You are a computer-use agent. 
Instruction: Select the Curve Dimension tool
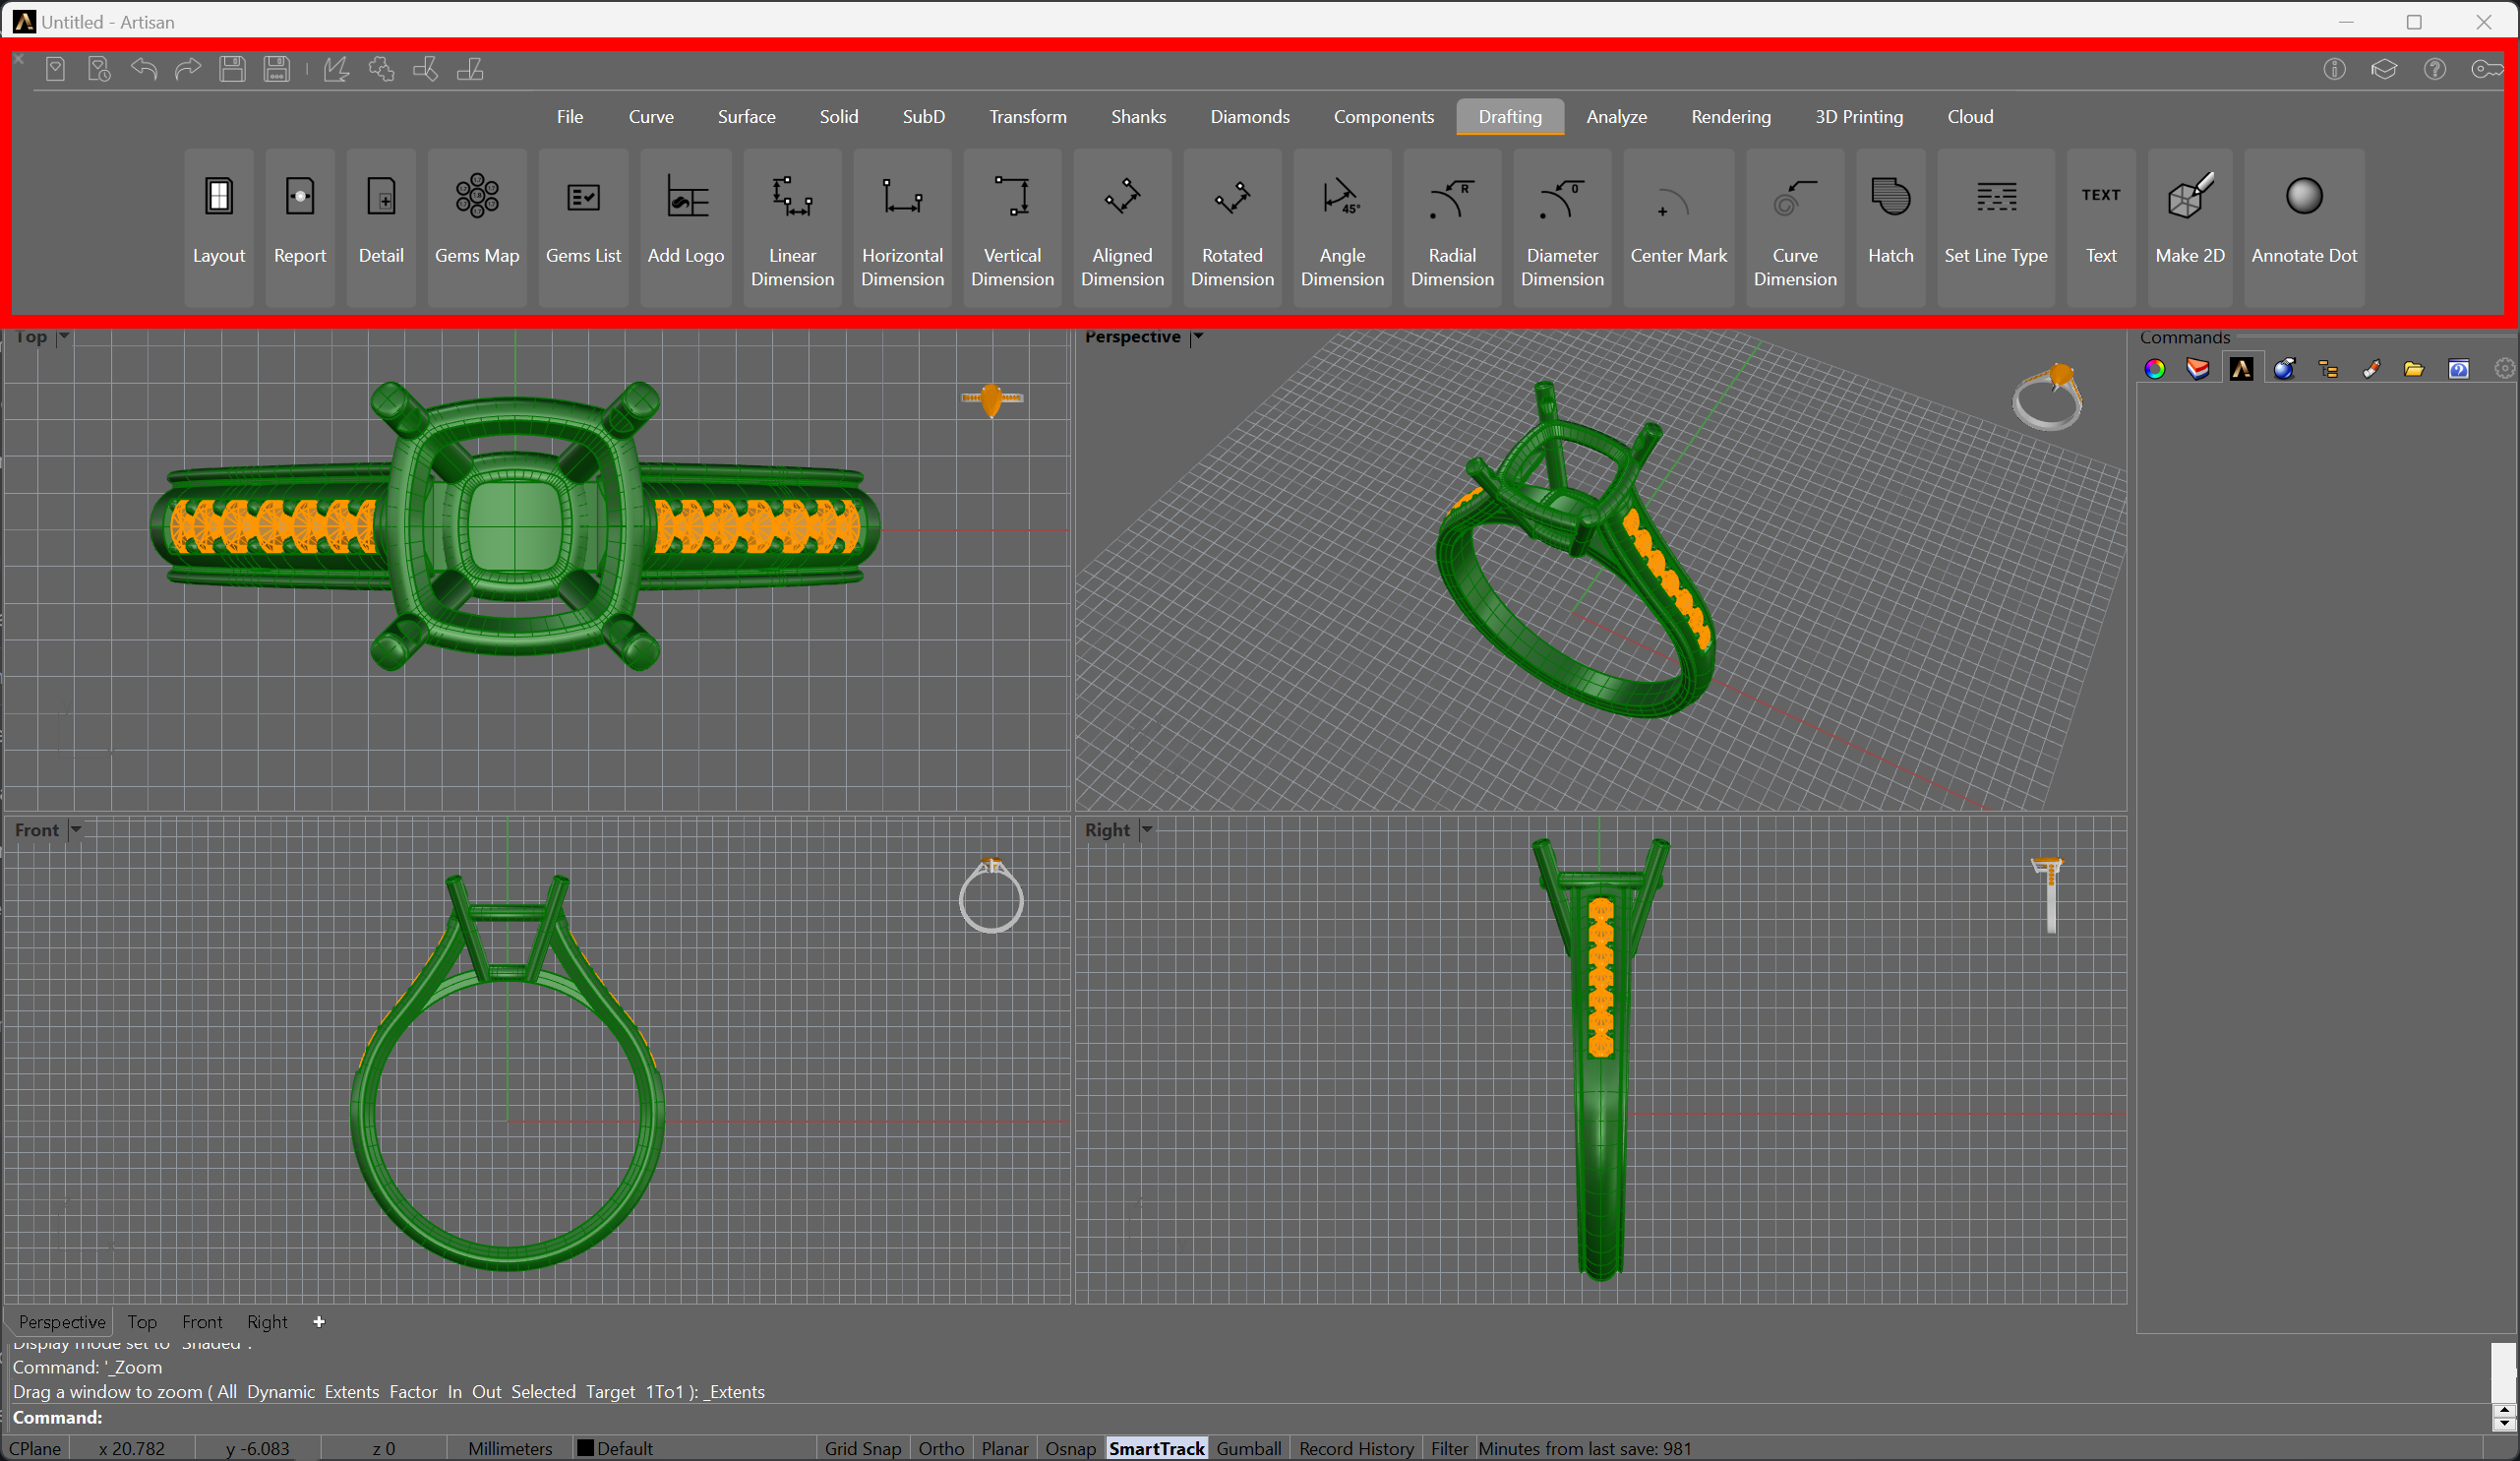(1795, 227)
